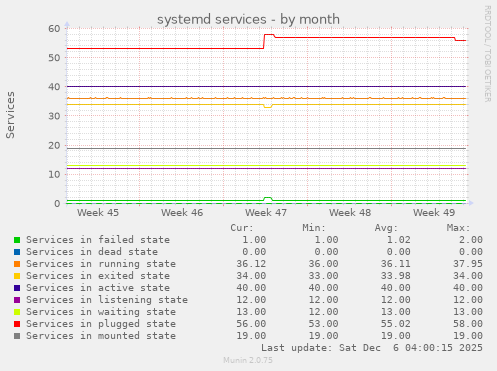Click the y-axis value 50
This screenshot has width=497, height=371.
click(54, 58)
